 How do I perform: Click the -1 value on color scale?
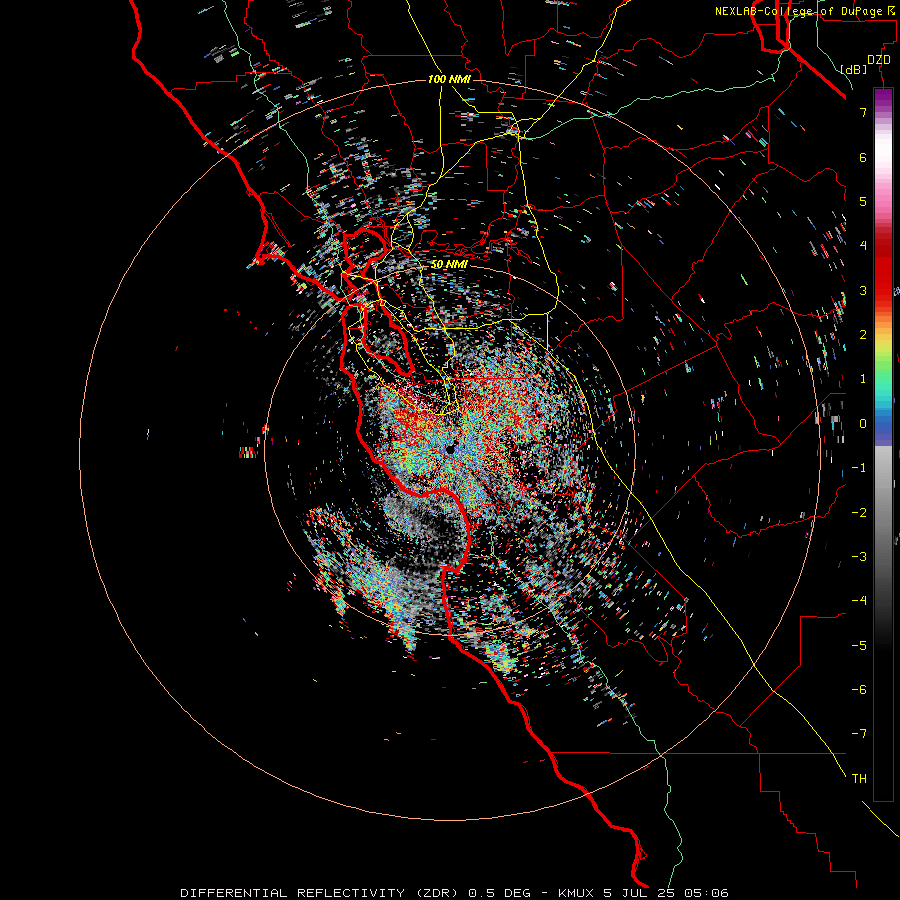[x=859, y=468]
